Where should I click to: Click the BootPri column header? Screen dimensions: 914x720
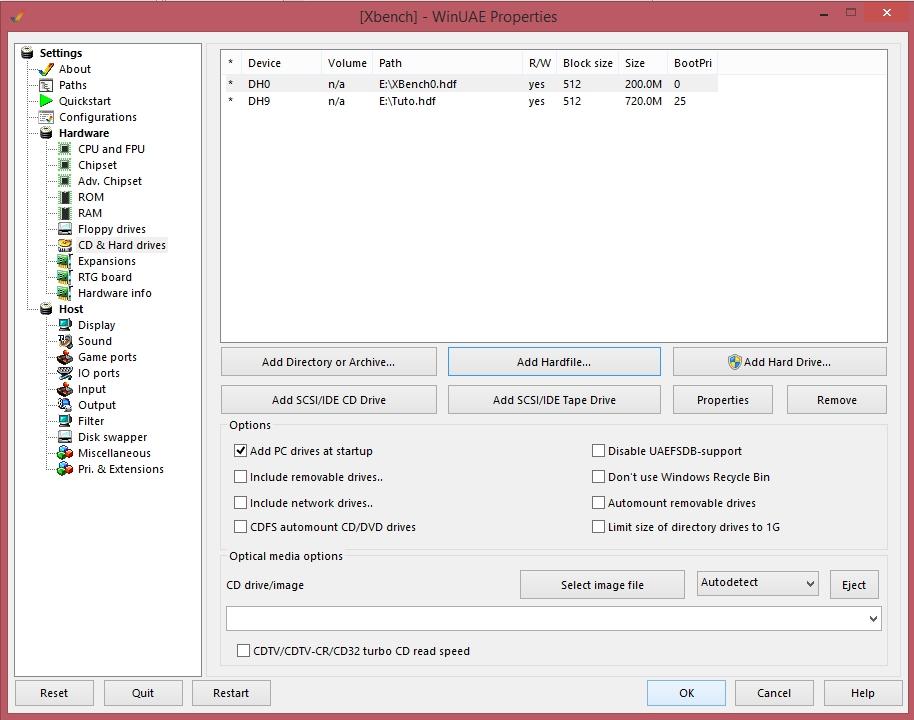[x=692, y=63]
